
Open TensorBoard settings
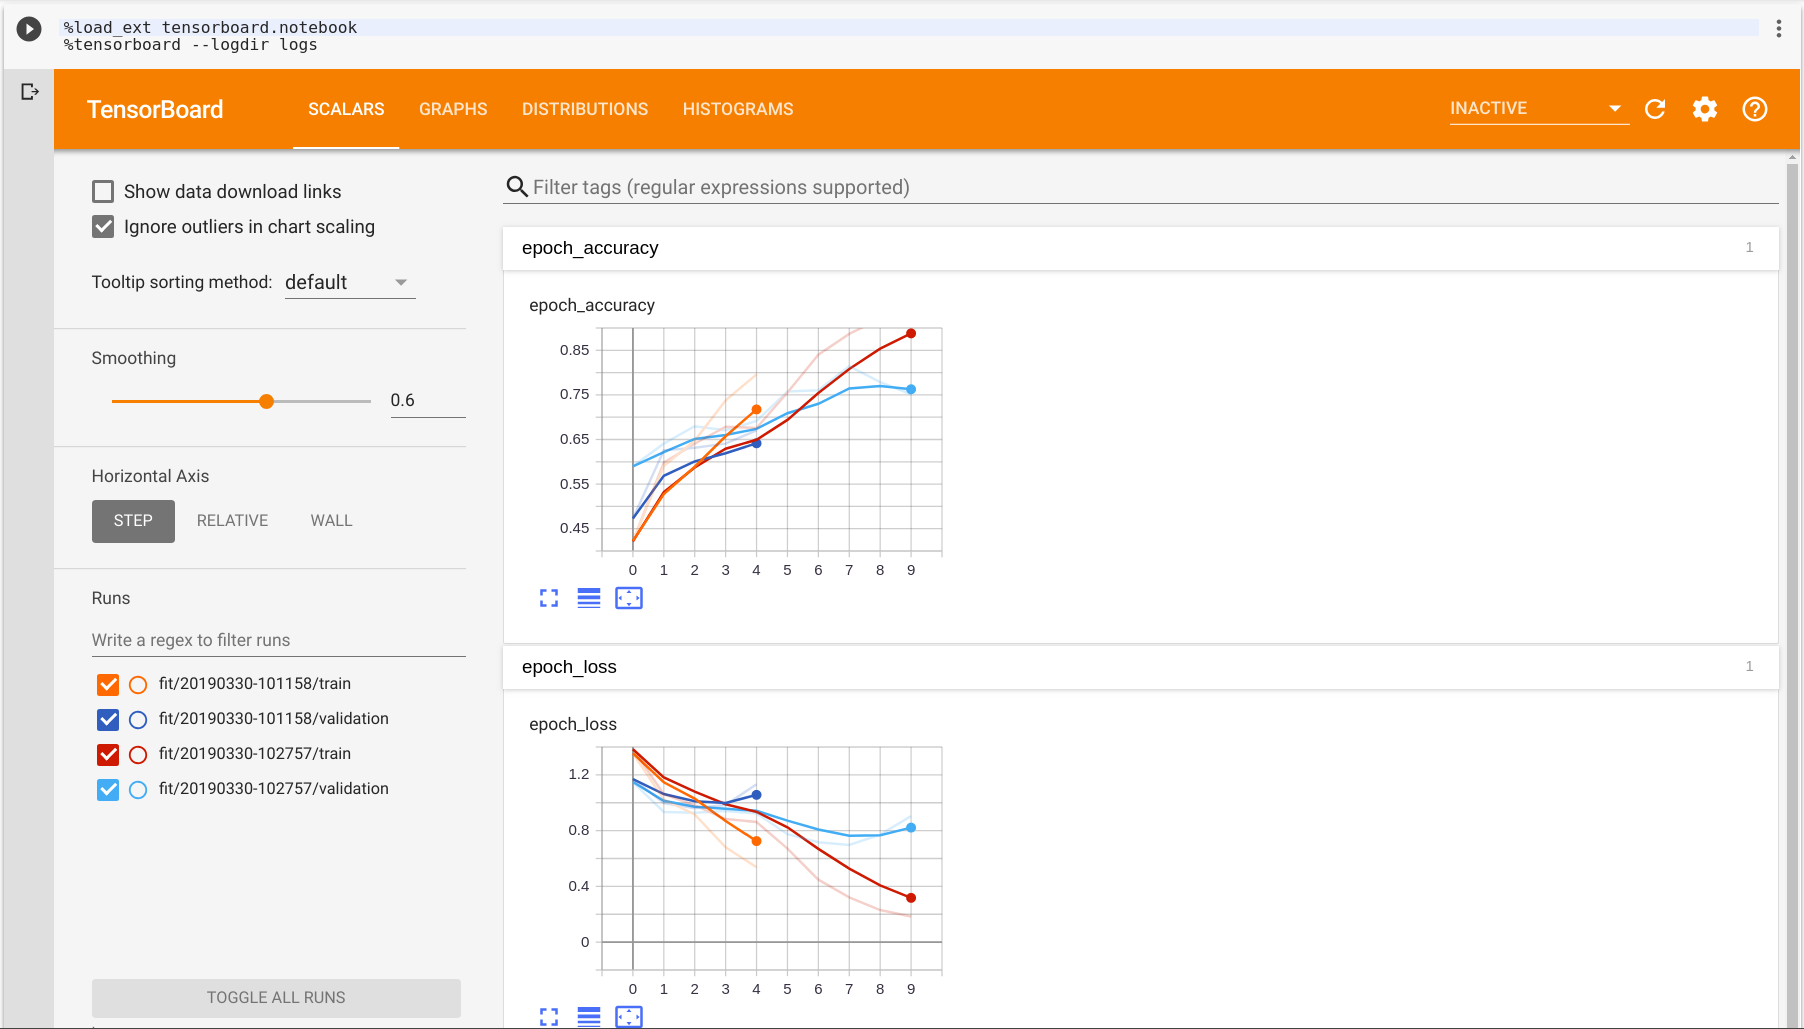coord(1705,109)
